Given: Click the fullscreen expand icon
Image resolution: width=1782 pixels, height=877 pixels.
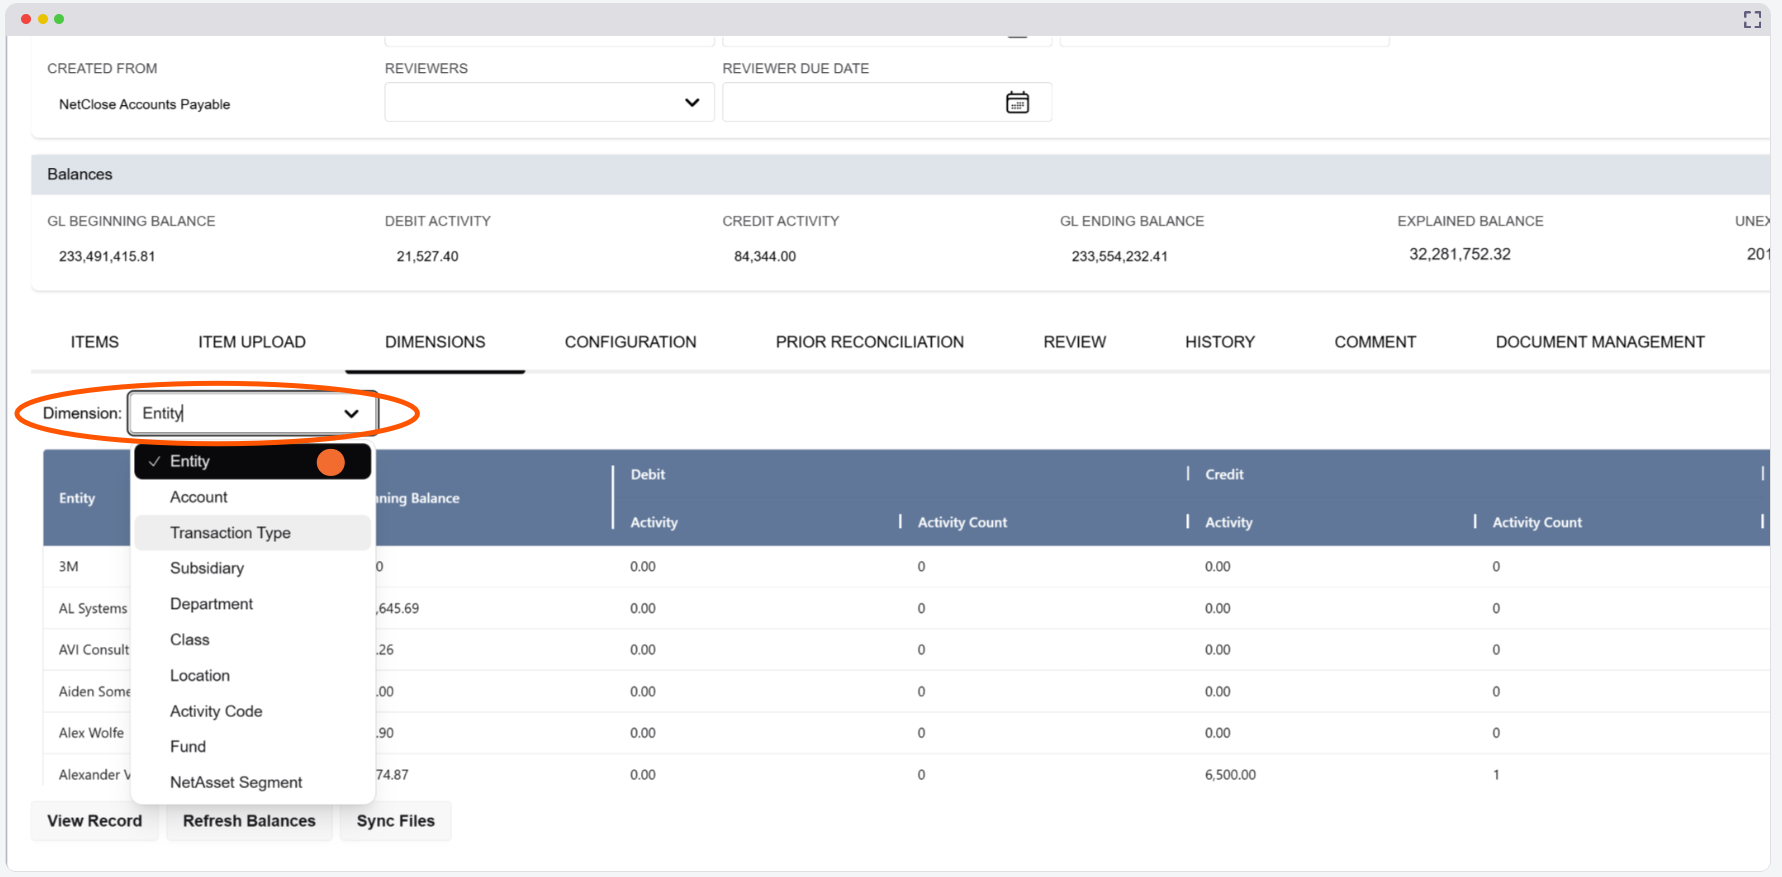Looking at the screenshot, I should click(x=1752, y=20).
